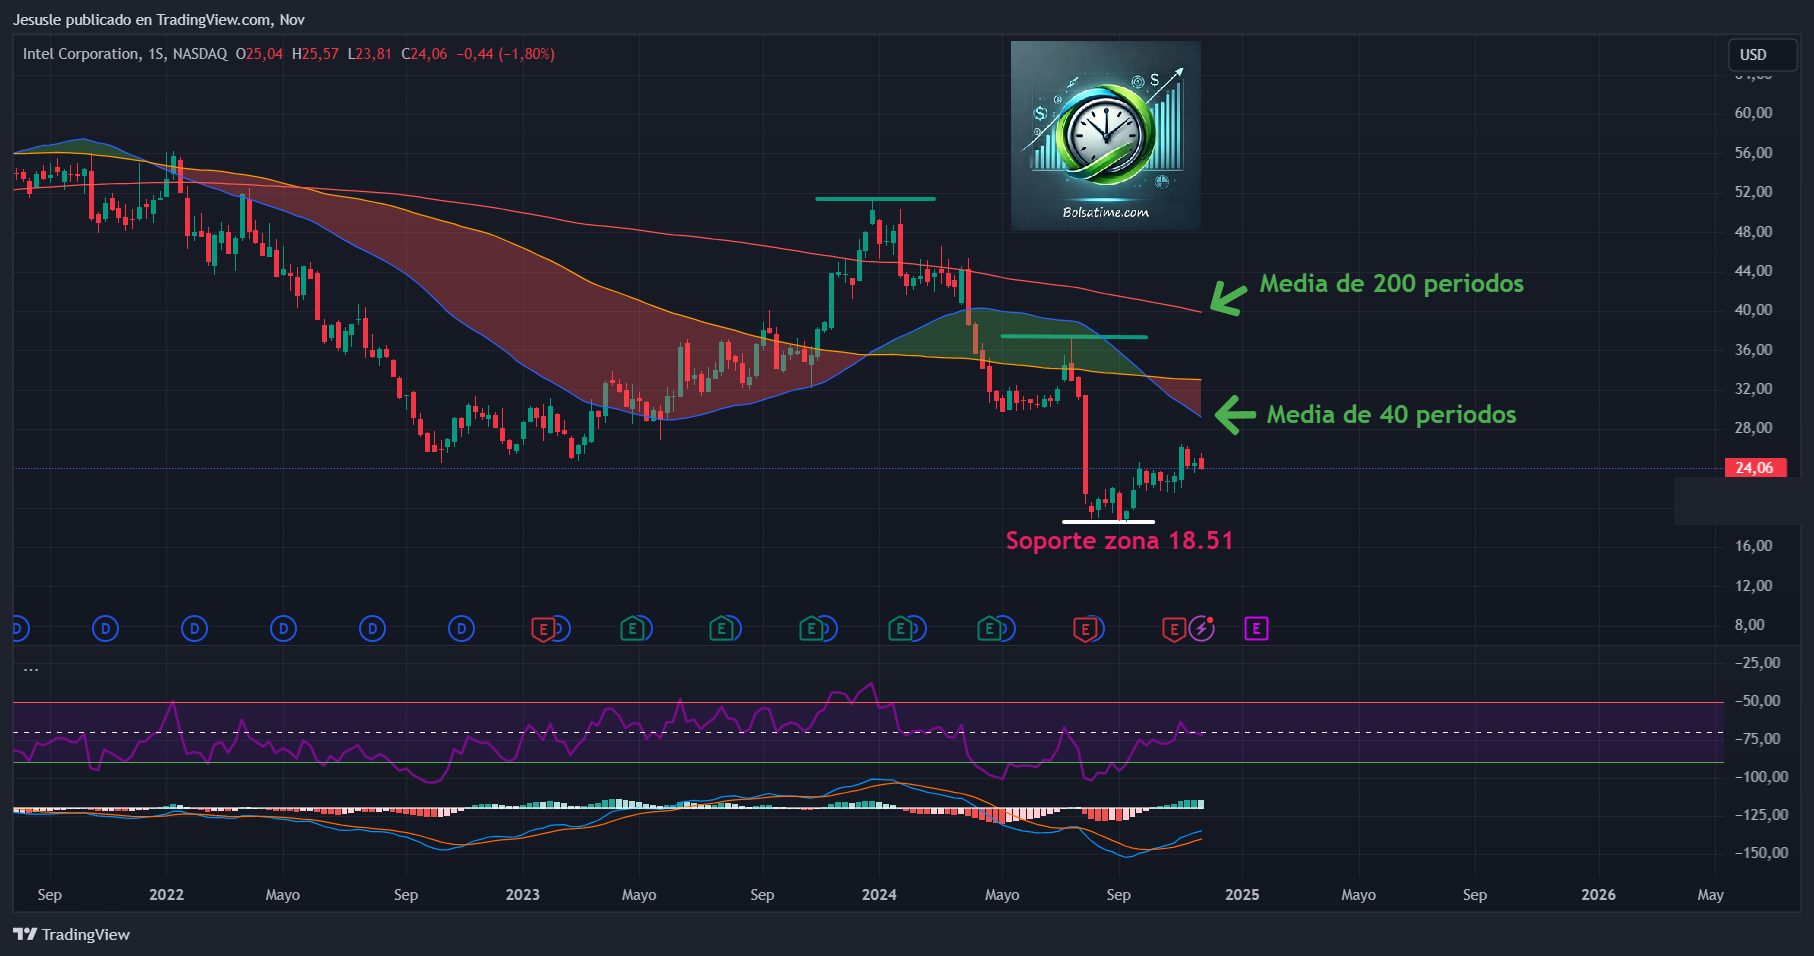Click the Intel Corporation symbol title
Viewport: 1814px width, 956px height.
click(81, 54)
